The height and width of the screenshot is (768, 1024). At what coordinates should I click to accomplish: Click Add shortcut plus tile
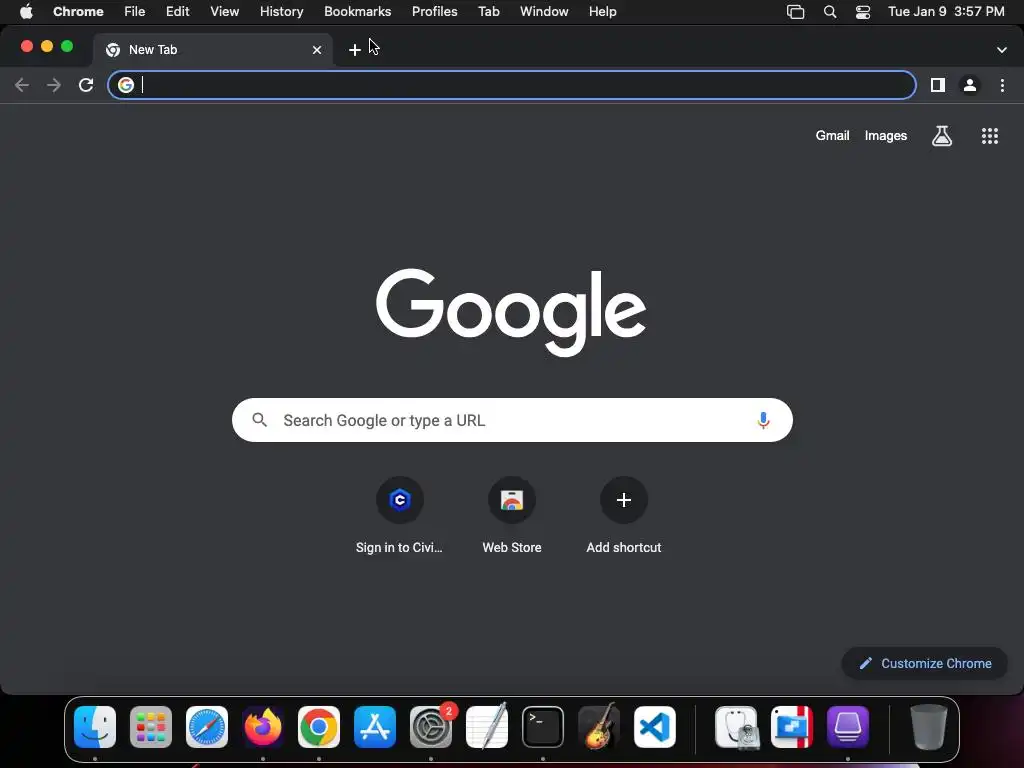click(x=624, y=516)
